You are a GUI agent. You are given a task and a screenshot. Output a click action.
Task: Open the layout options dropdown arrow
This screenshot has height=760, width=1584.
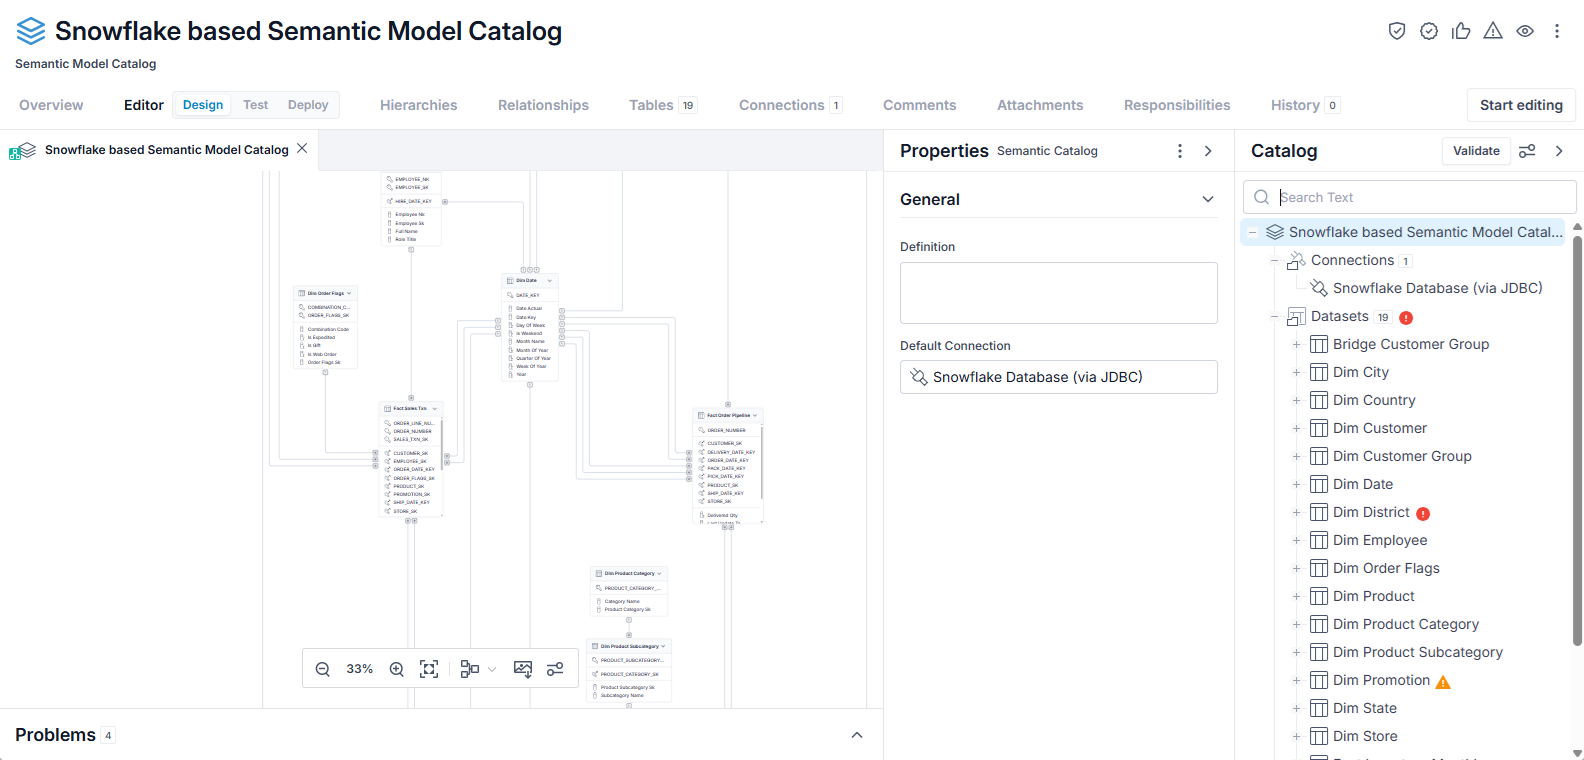click(492, 669)
